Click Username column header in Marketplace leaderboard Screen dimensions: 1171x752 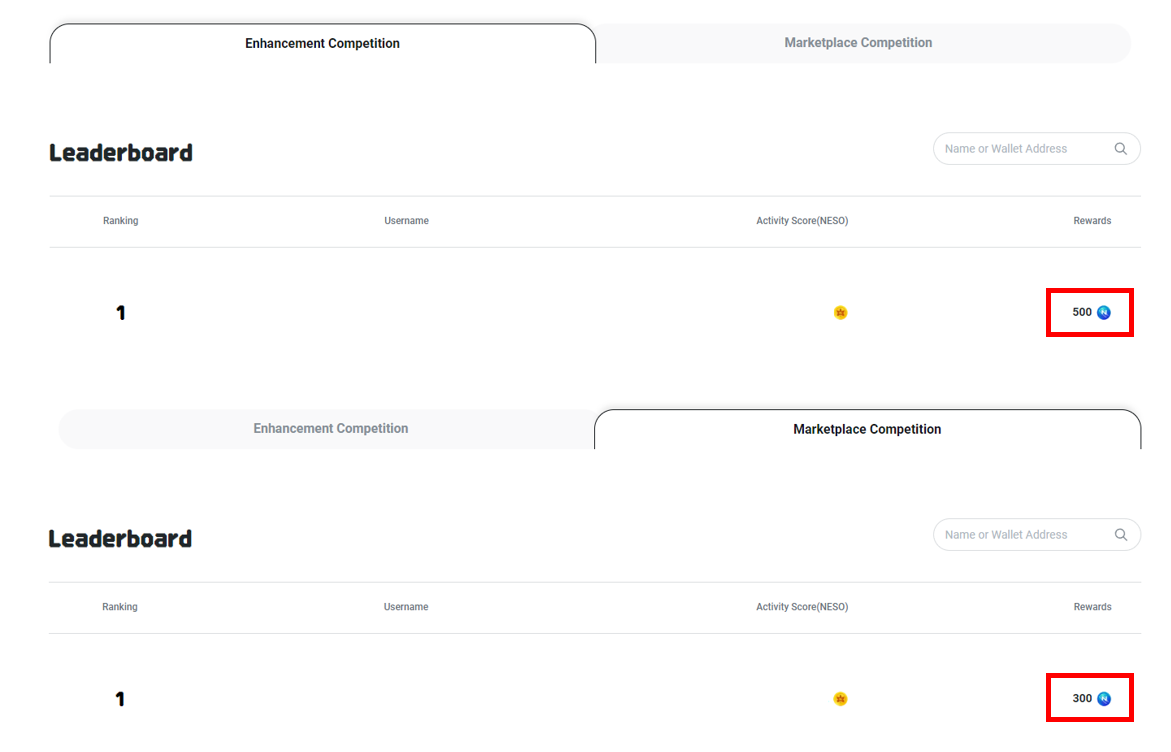(406, 607)
